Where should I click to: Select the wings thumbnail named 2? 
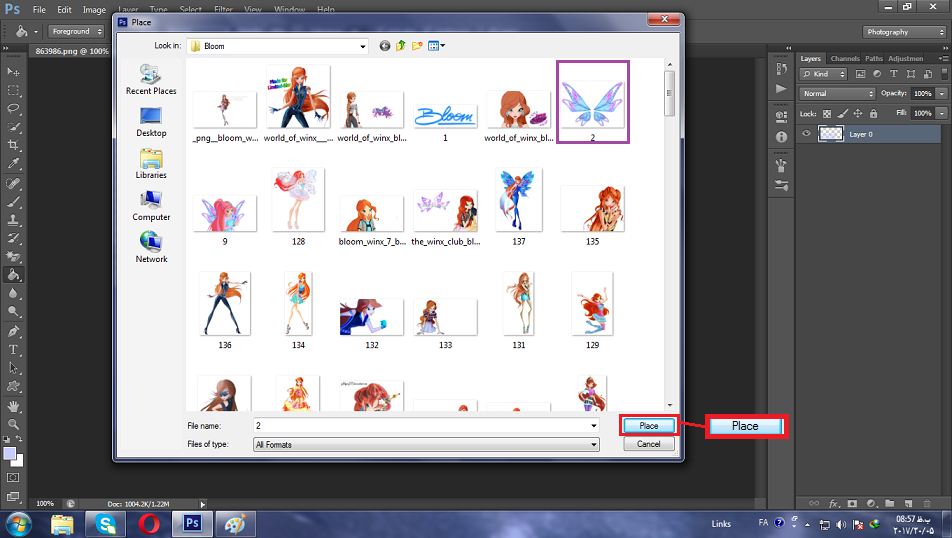click(x=593, y=102)
